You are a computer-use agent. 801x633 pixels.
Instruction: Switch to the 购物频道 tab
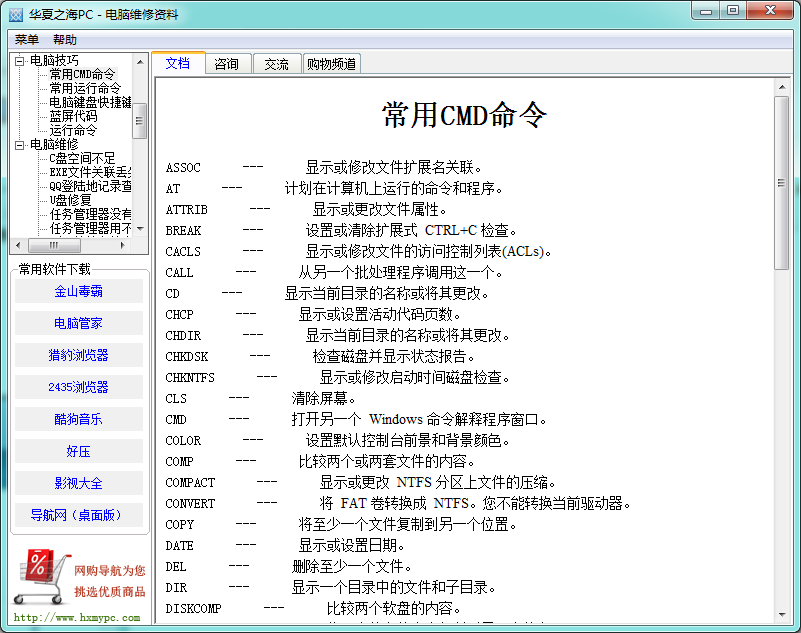click(332, 64)
